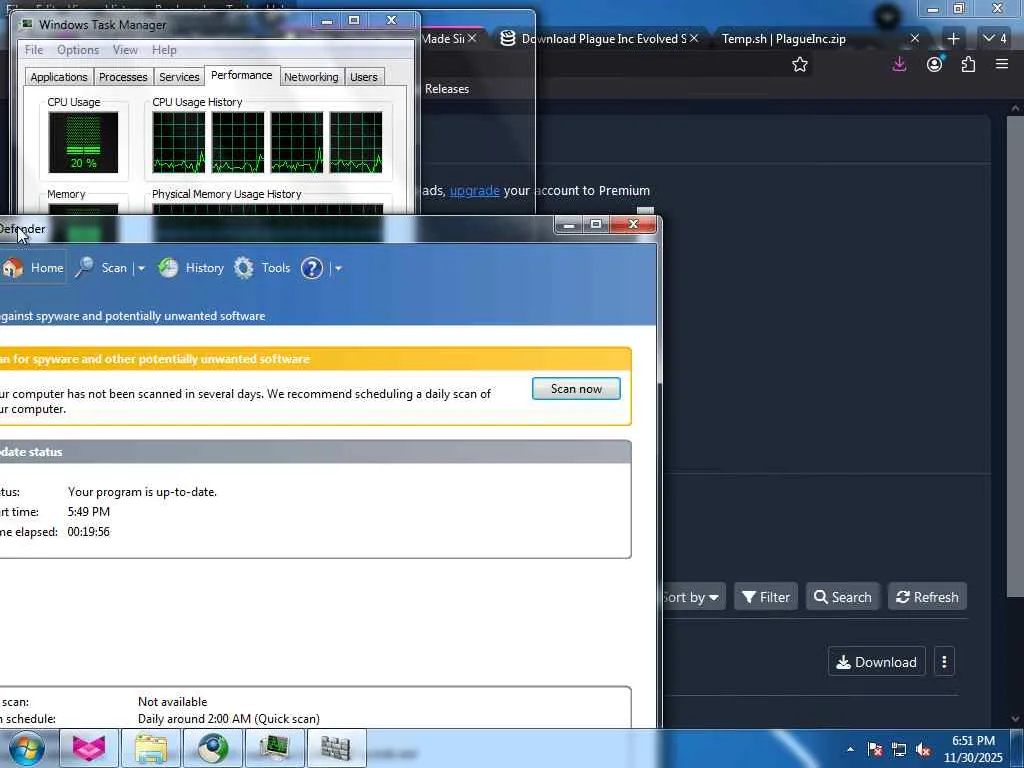Open Task Manager View menu
1024x768 pixels.
pos(125,50)
